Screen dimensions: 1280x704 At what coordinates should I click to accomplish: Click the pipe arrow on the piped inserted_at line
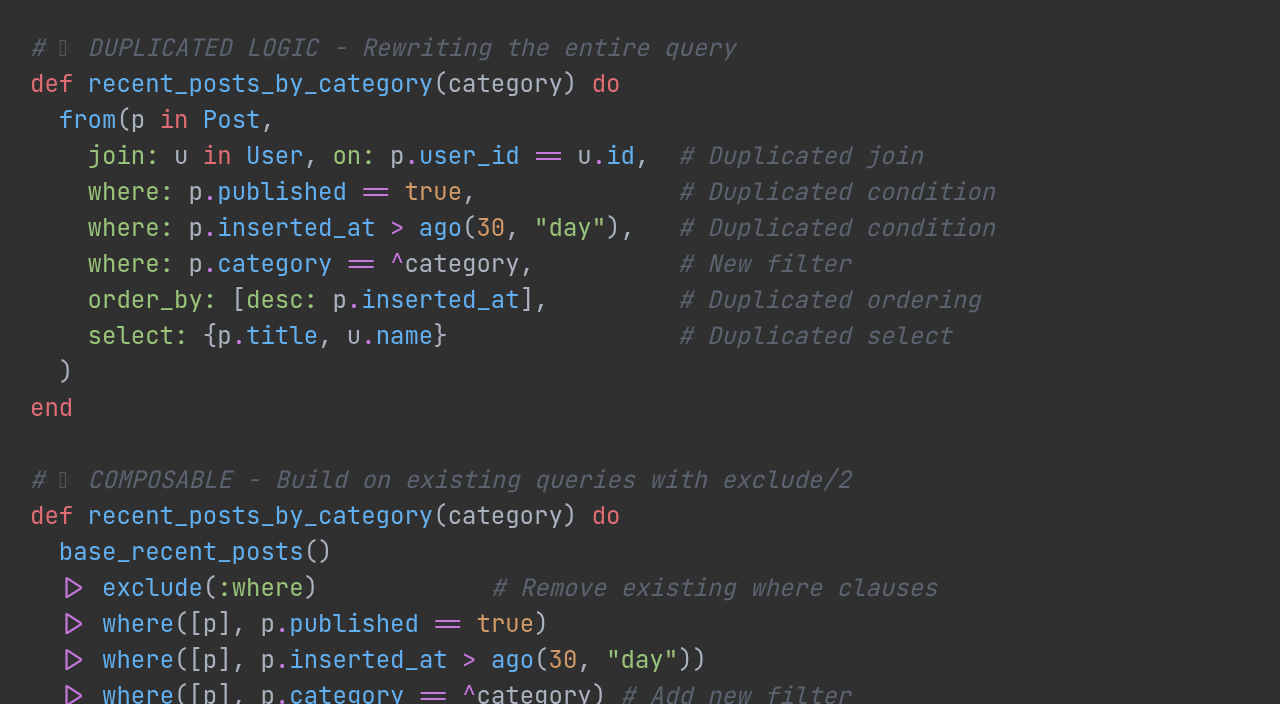click(73, 660)
